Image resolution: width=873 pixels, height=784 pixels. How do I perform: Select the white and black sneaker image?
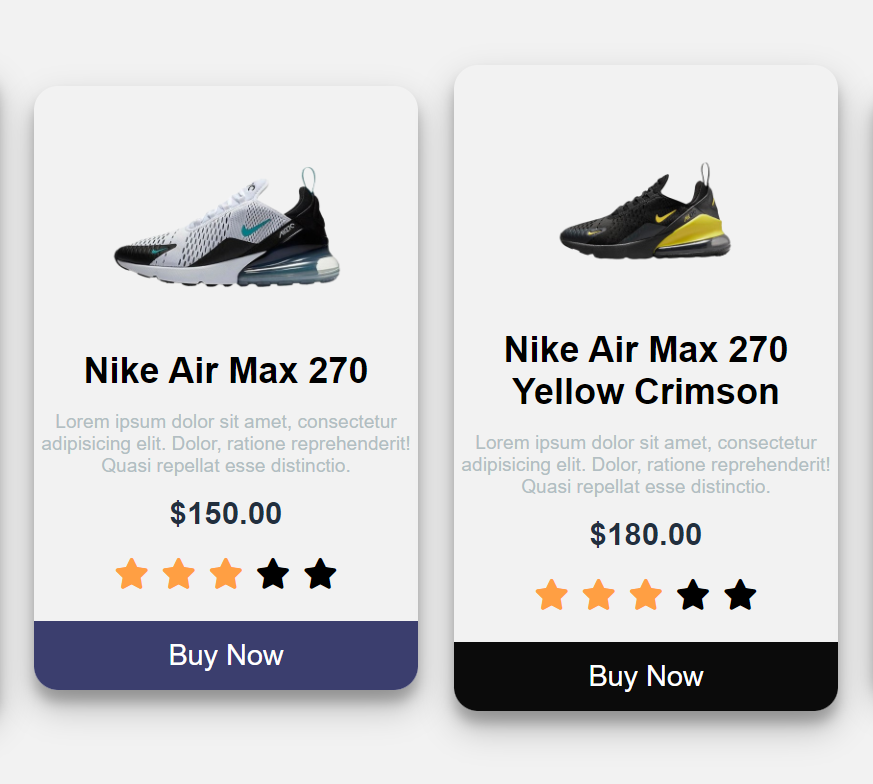pyautogui.click(x=227, y=227)
